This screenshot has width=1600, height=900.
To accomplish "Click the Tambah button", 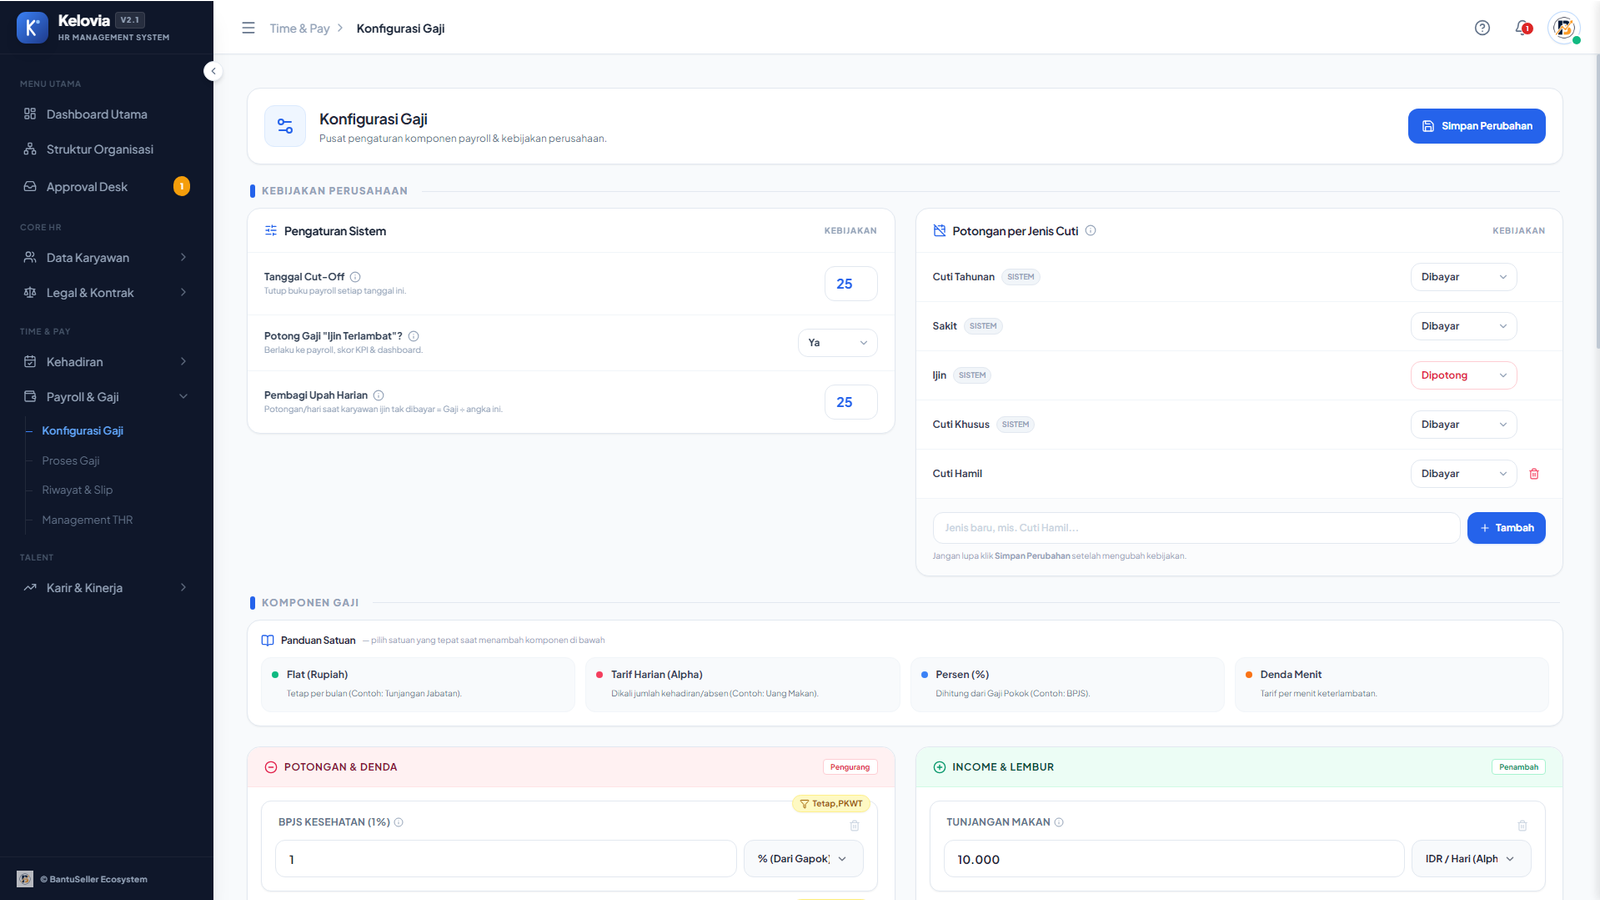I will (x=1506, y=528).
